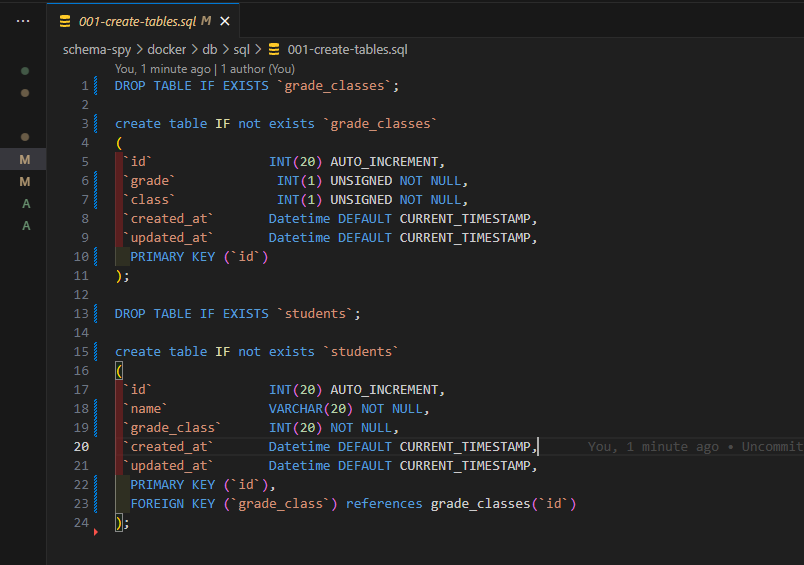The height and width of the screenshot is (565, 804).
Task: Click 001-create-tables.sql breadcrumb file name
Action: (347, 50)
